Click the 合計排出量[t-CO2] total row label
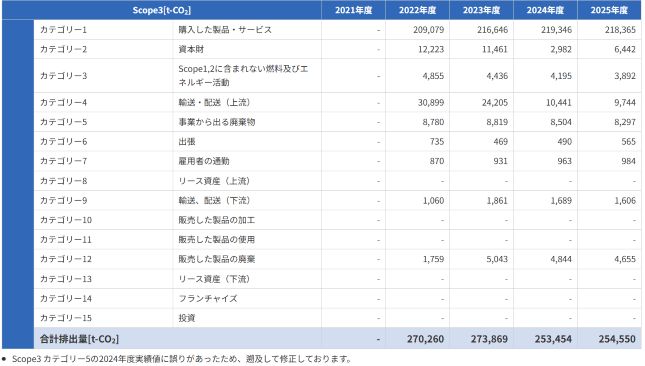Screen dimensions: 645x366 click(79, 339)
